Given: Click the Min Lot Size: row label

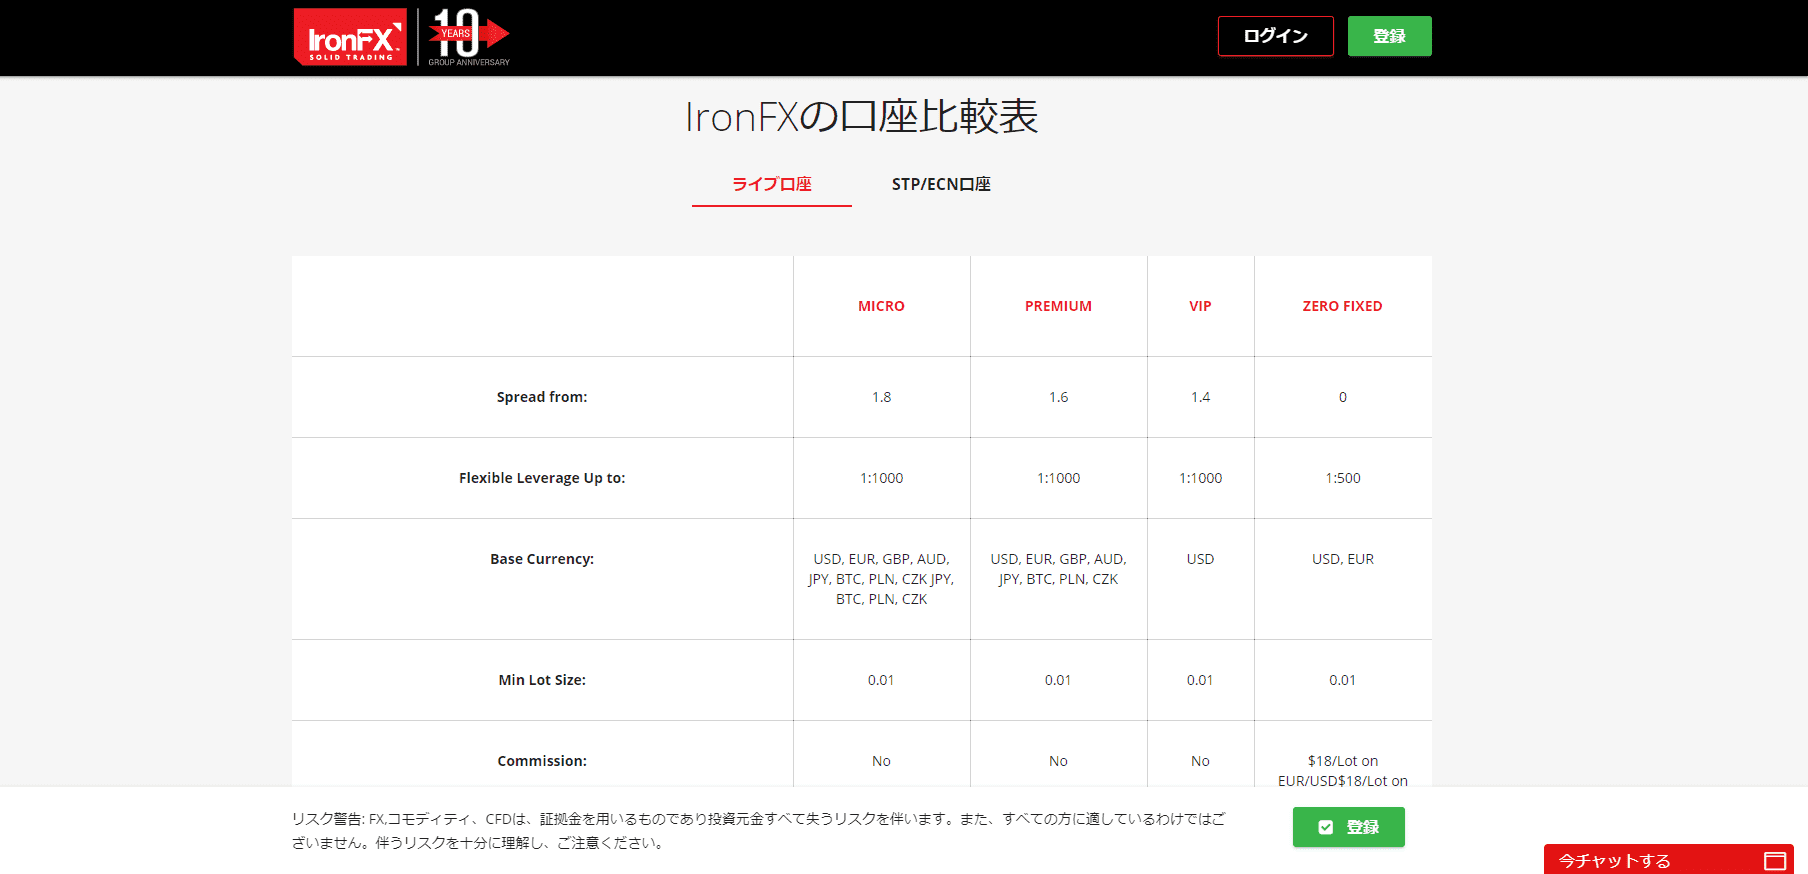Looking at the screenshot, I should (x=542, y=680).
